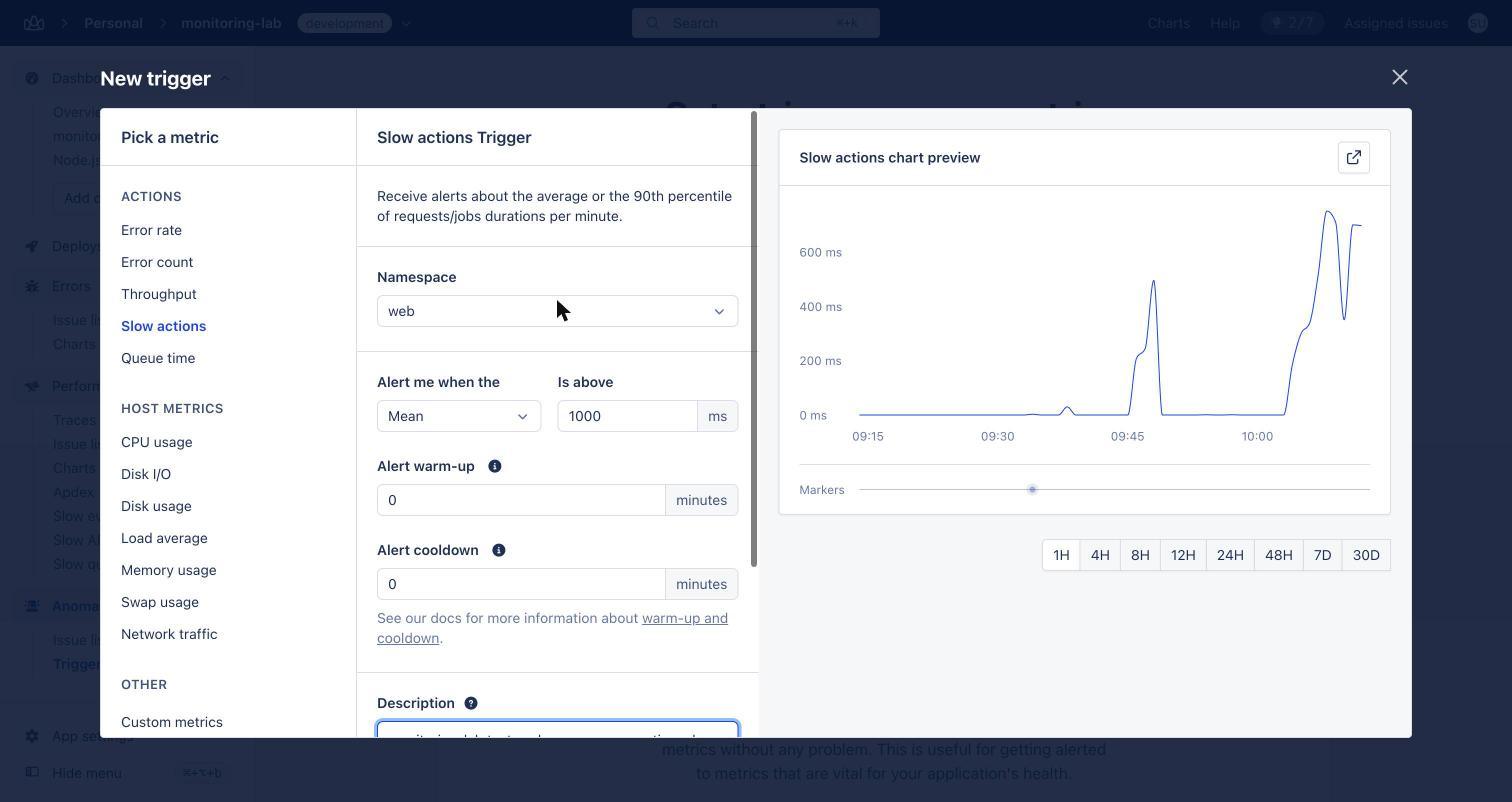Select the Disk I/O host metric

146,474
